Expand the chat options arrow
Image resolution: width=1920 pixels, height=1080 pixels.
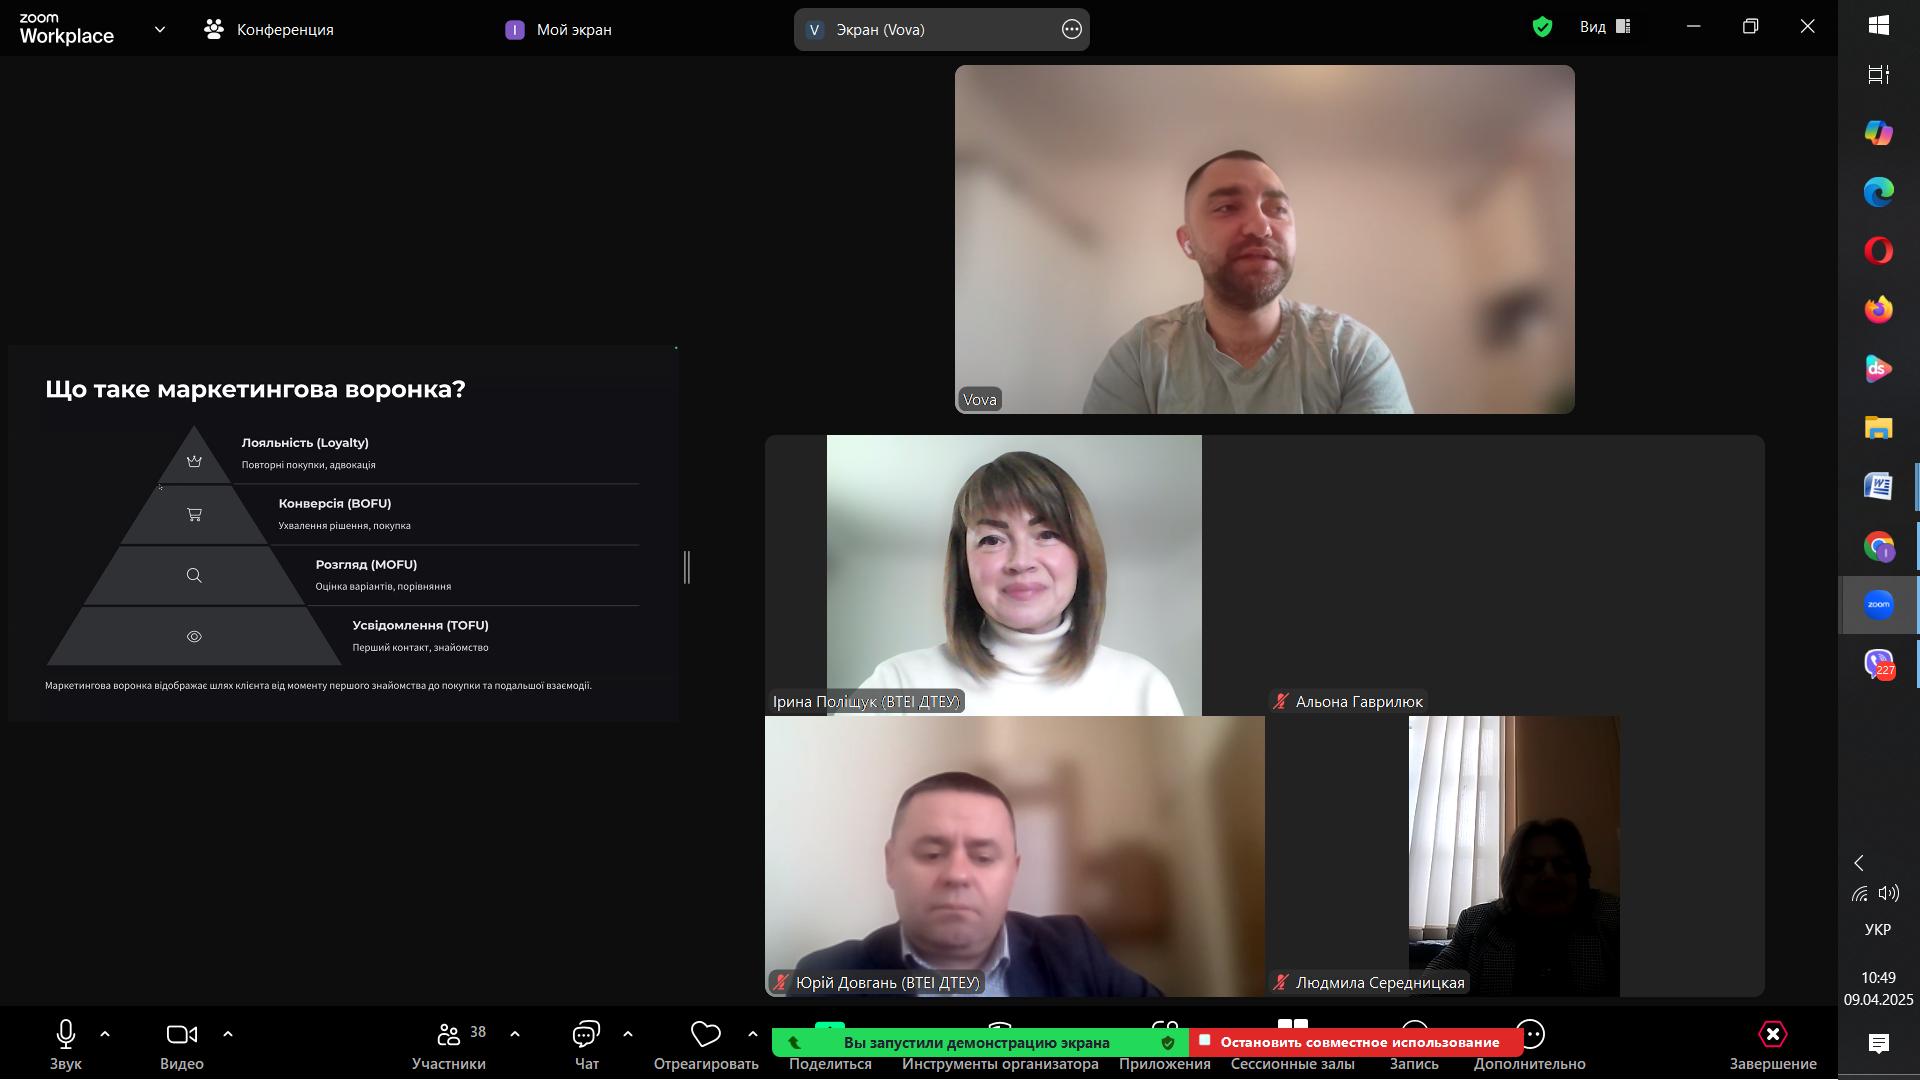628,1034
